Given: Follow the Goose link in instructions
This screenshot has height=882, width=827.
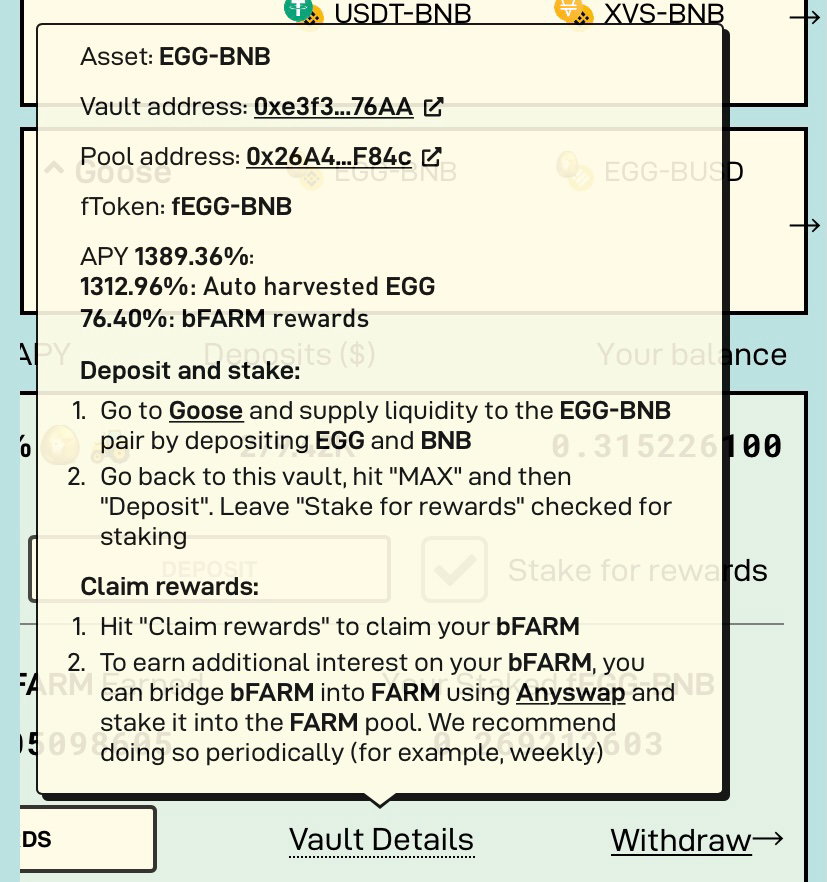Looking at the screenshot, I should [206, 411].
